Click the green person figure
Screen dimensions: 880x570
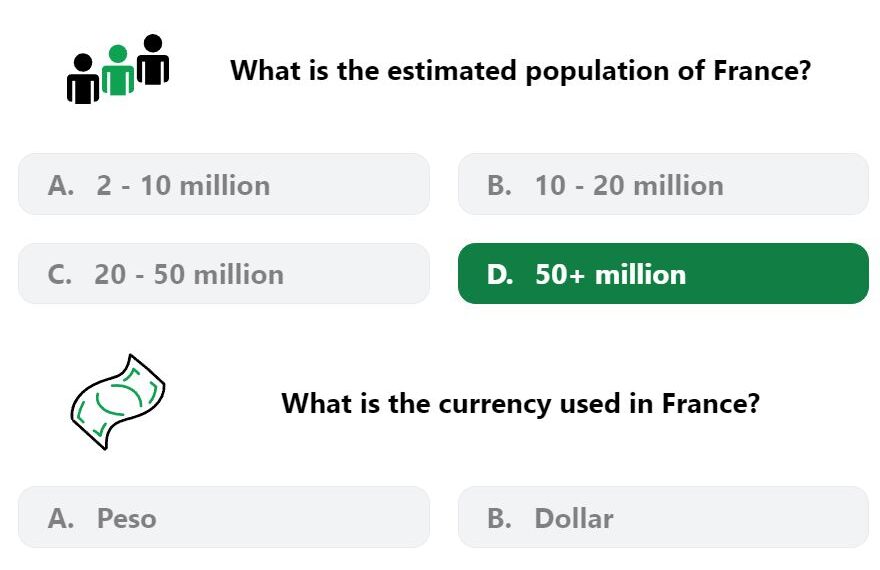[118, 70]
